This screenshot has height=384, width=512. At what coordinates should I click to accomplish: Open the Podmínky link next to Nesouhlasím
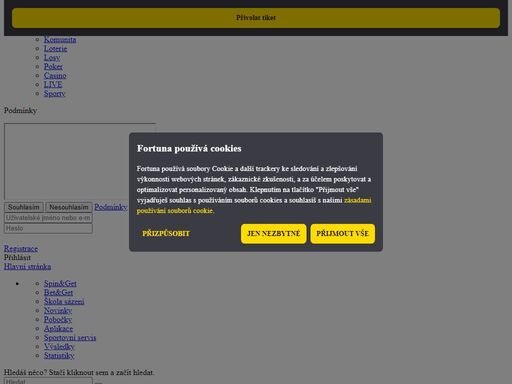coord(111,207)
